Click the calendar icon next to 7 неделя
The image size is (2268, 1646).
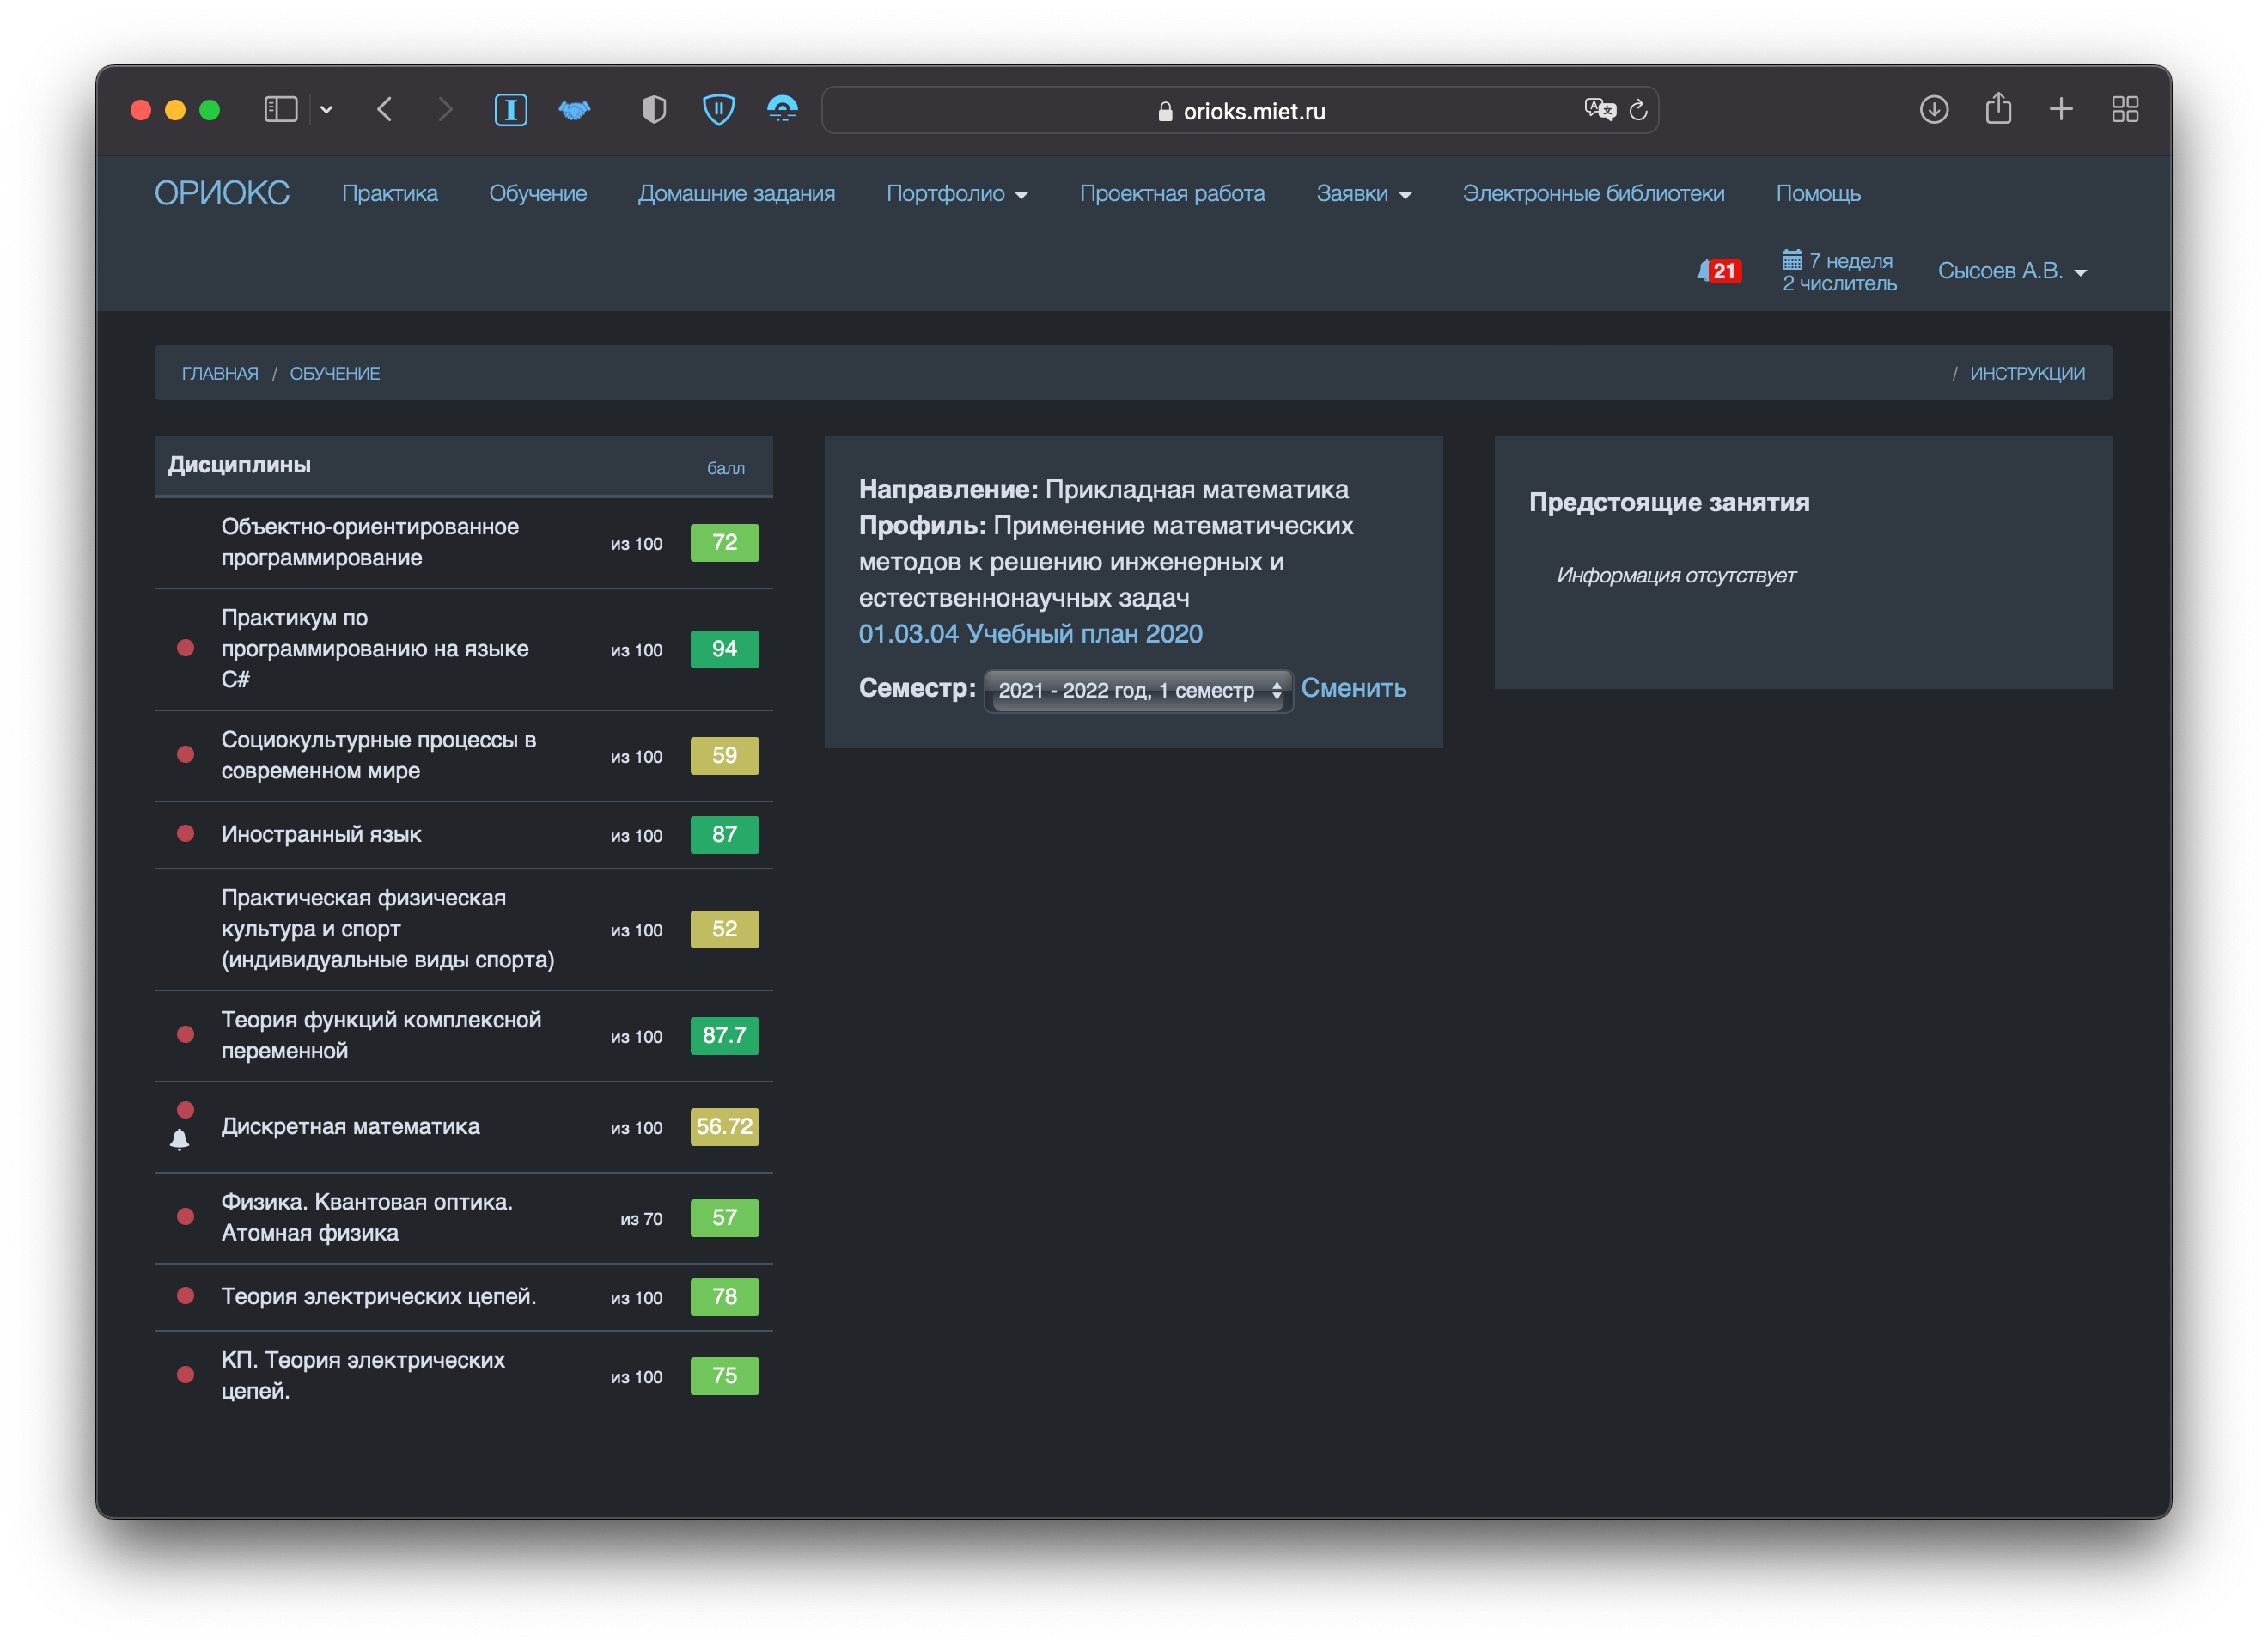pyautogui.click(x=1791, y=260)
